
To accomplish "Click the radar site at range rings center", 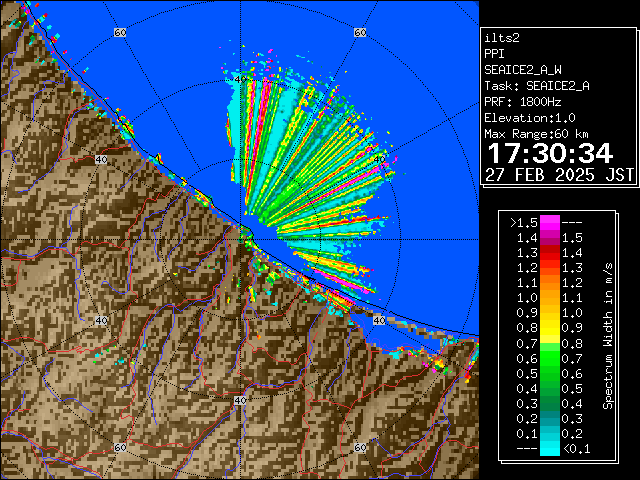I will (x=240, y=240).
